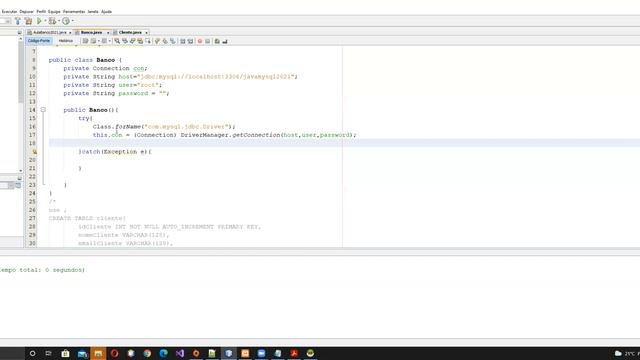Open the Perfil menu
The image size is (640, 360).
tap(41, 11)
